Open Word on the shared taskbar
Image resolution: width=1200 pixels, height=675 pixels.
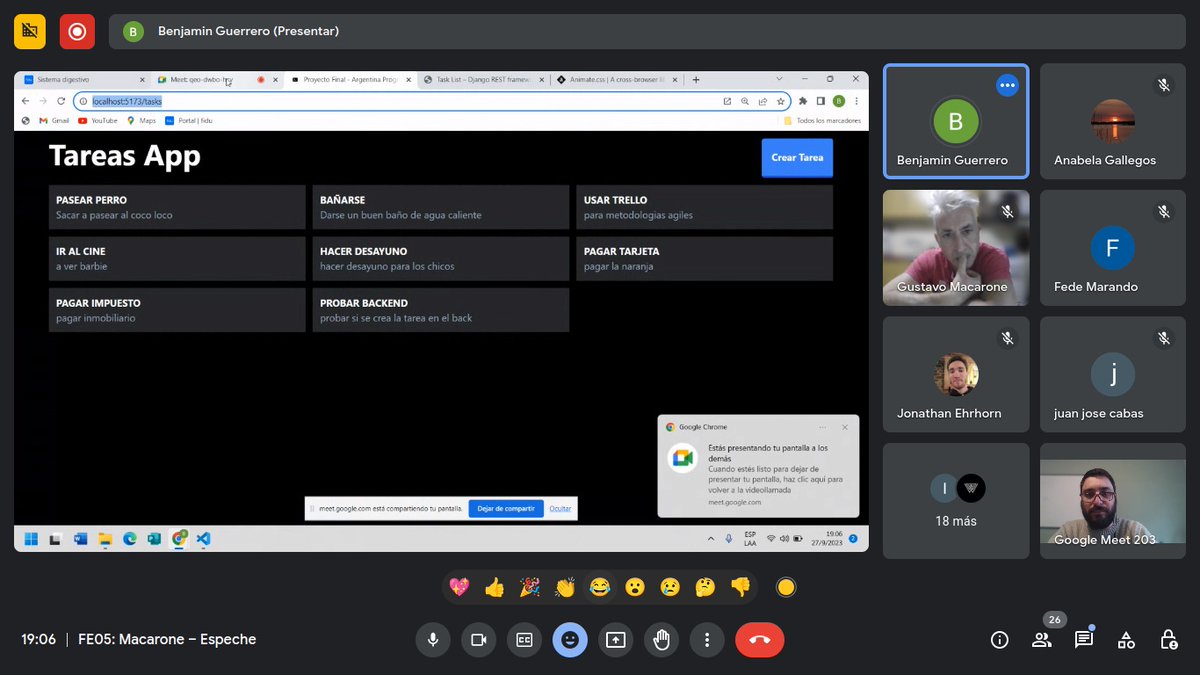(80, 538)
